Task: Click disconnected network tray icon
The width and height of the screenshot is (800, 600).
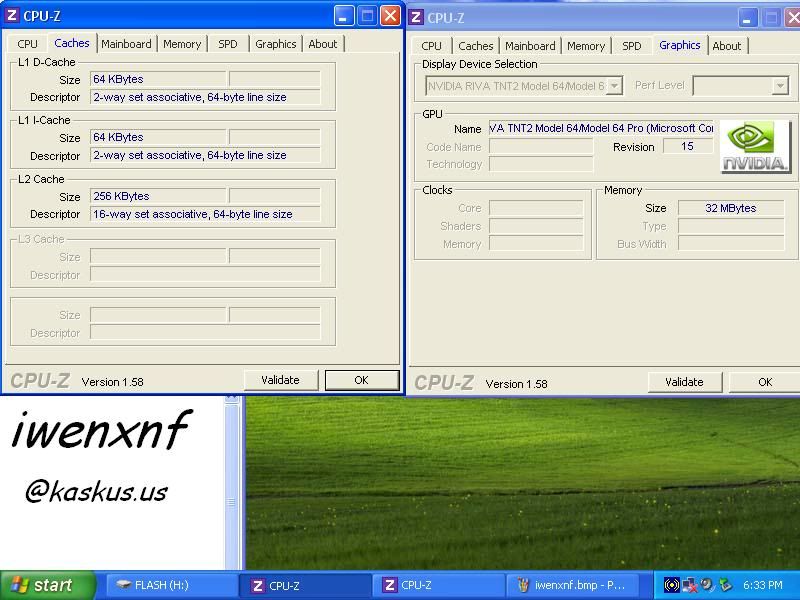Action: (690, 585)
